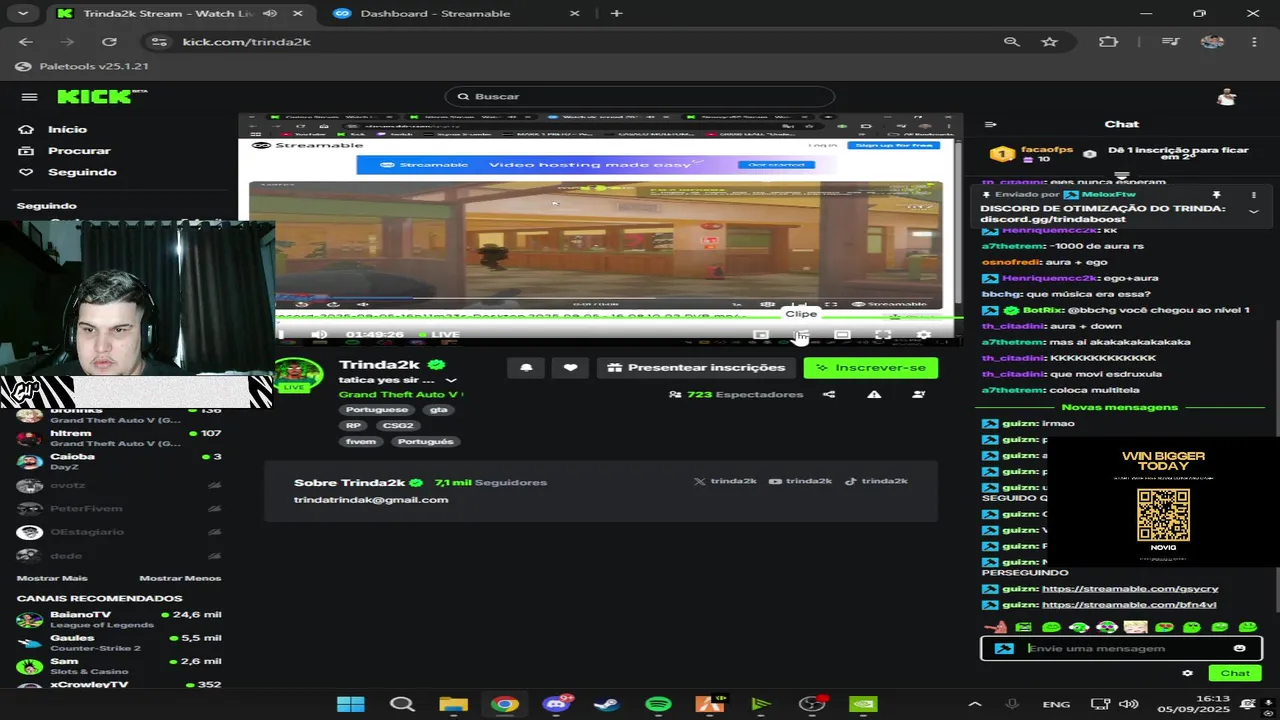Insert the Patrick pointing emote
1280x720 pixels.
(x=995, y=627)
